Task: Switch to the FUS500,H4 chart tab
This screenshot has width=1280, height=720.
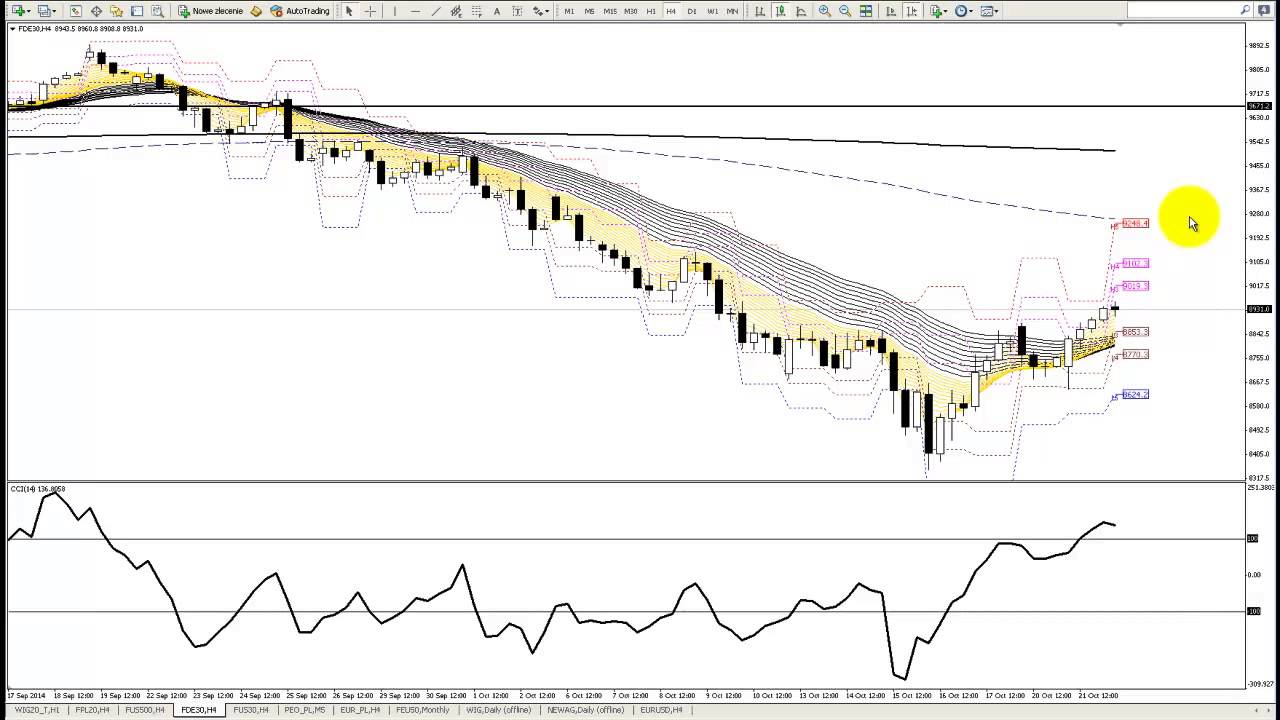Action: (x=145, y=710)
